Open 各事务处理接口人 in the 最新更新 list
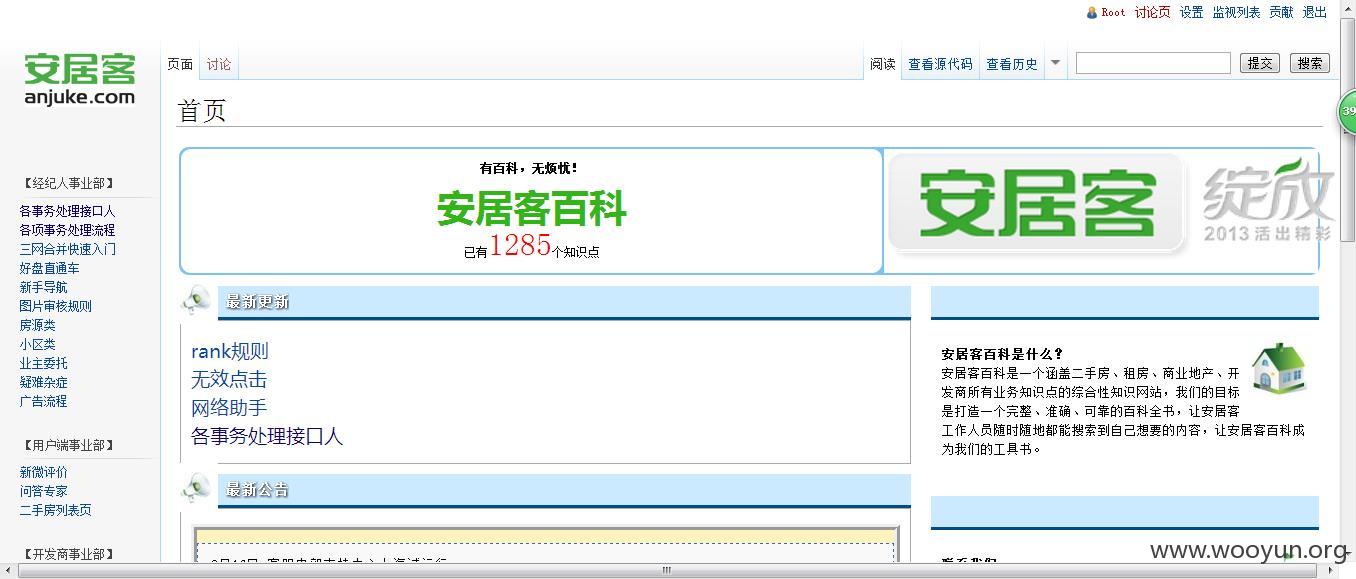The width and height of the screenshot is (1356, 579). point(267,436)
